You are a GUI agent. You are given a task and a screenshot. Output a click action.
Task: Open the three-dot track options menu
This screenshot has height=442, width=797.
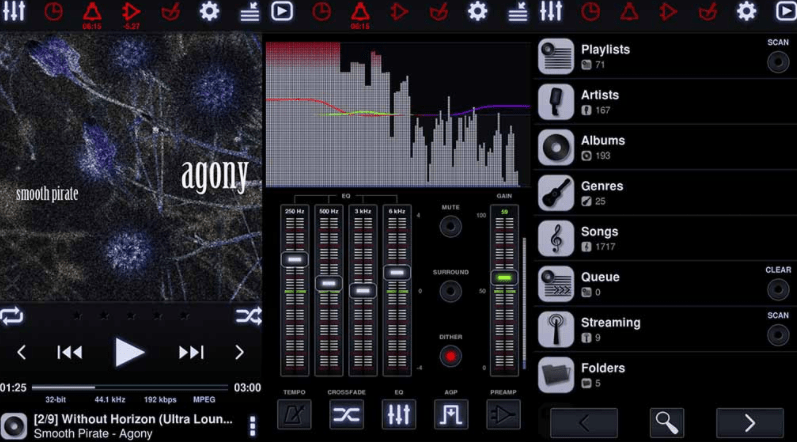(x=253, y=426)
